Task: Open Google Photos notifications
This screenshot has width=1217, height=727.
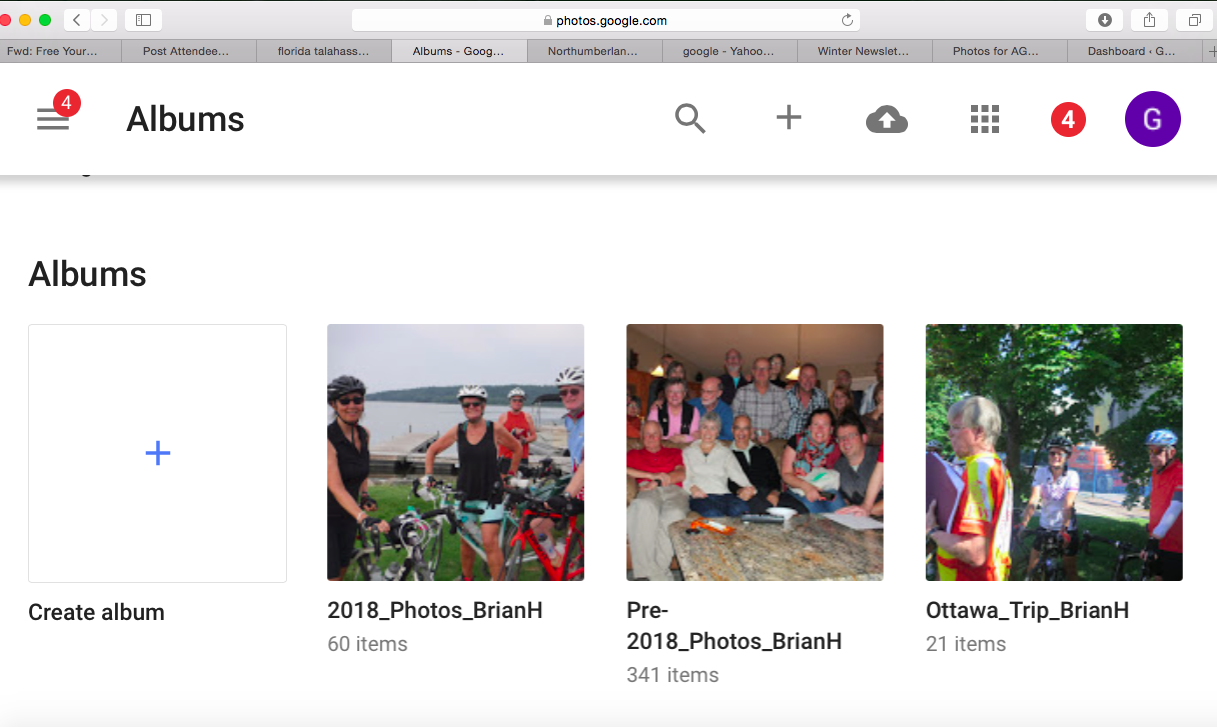Action: pos(1068,118)
